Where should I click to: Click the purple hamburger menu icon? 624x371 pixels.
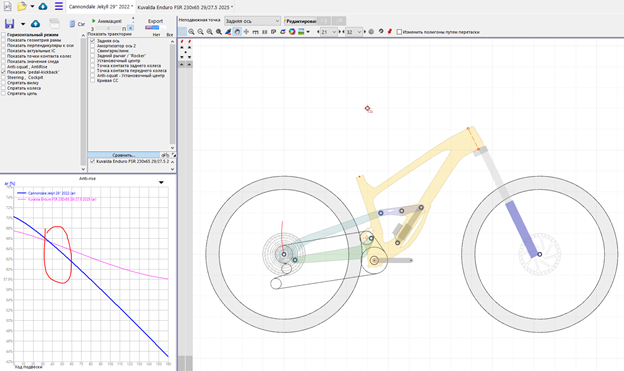58,6
